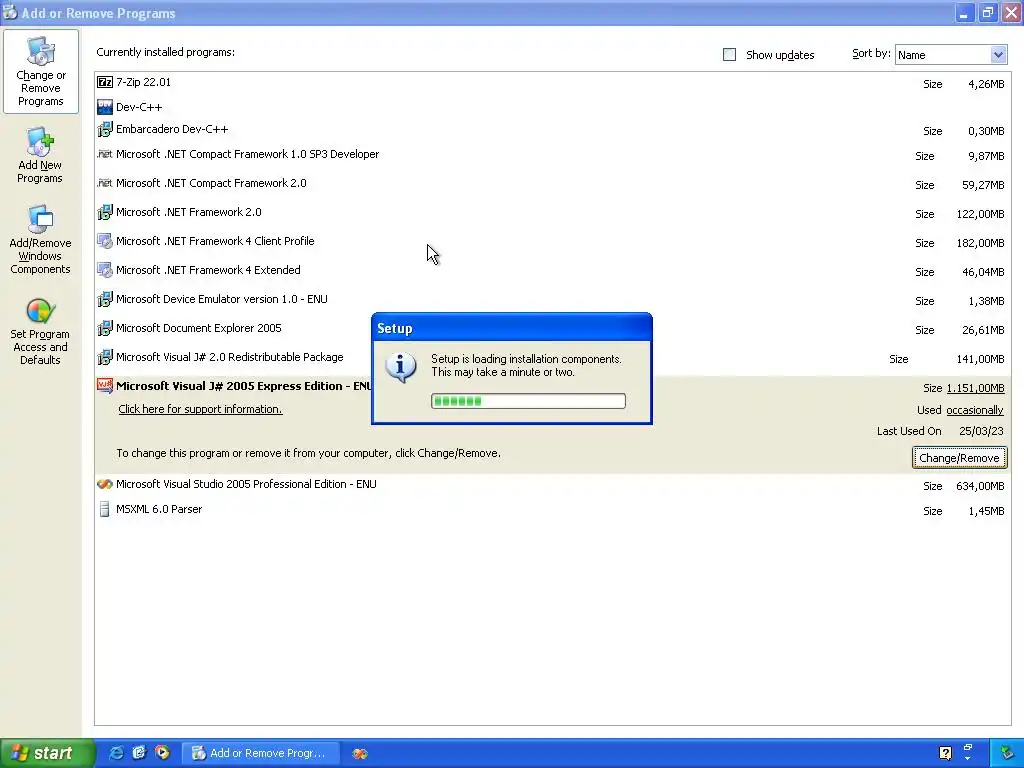
Task: Open Windows Media Player from quick launch
Action: coord(162,753)
